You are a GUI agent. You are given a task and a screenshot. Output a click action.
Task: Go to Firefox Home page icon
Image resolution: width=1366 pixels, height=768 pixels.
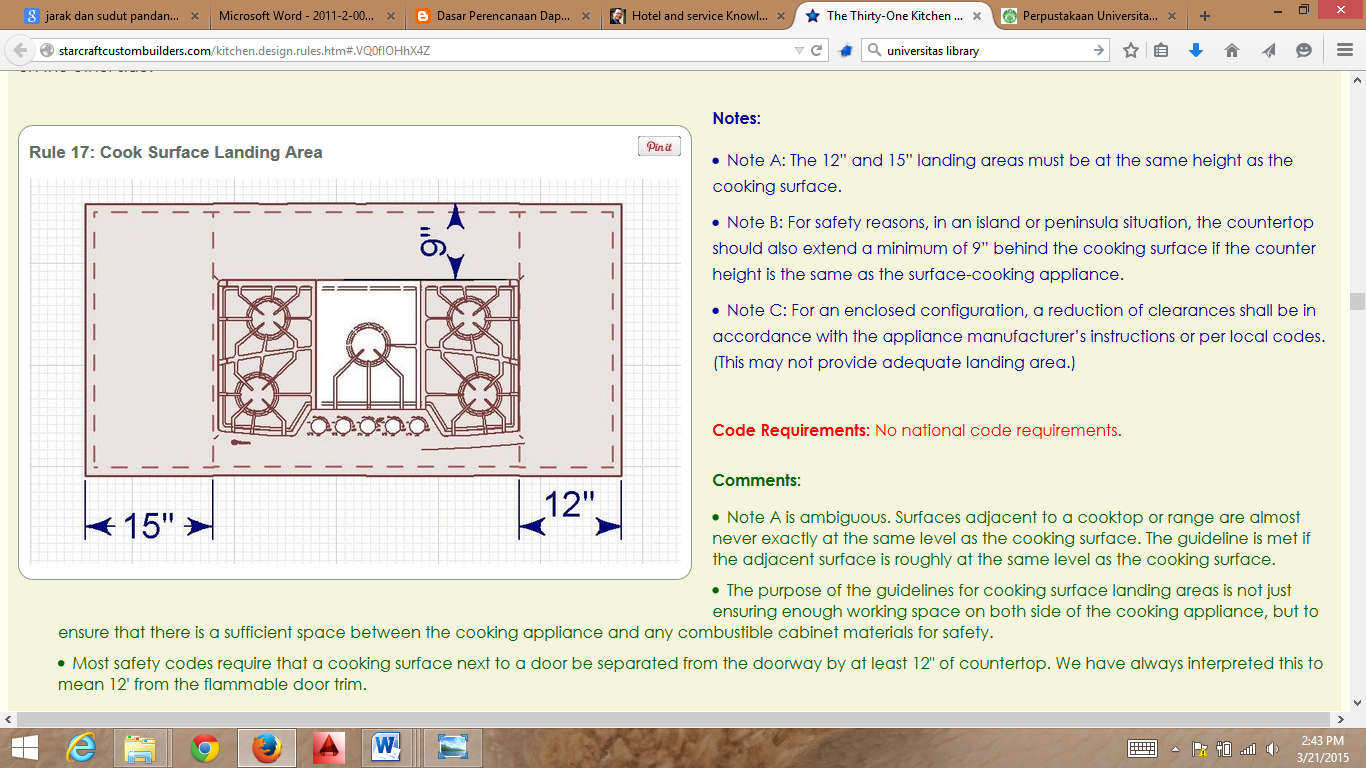(1232, 50)
